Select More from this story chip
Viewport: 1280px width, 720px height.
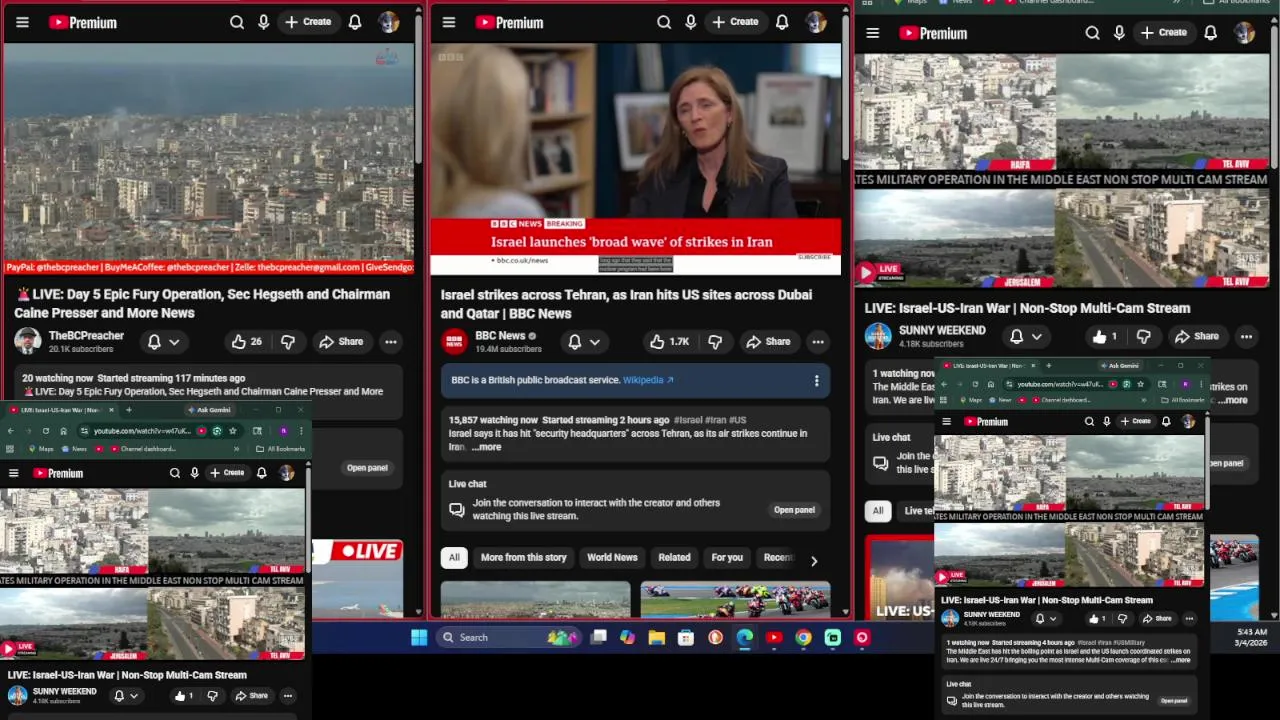(x=523, y=557)
